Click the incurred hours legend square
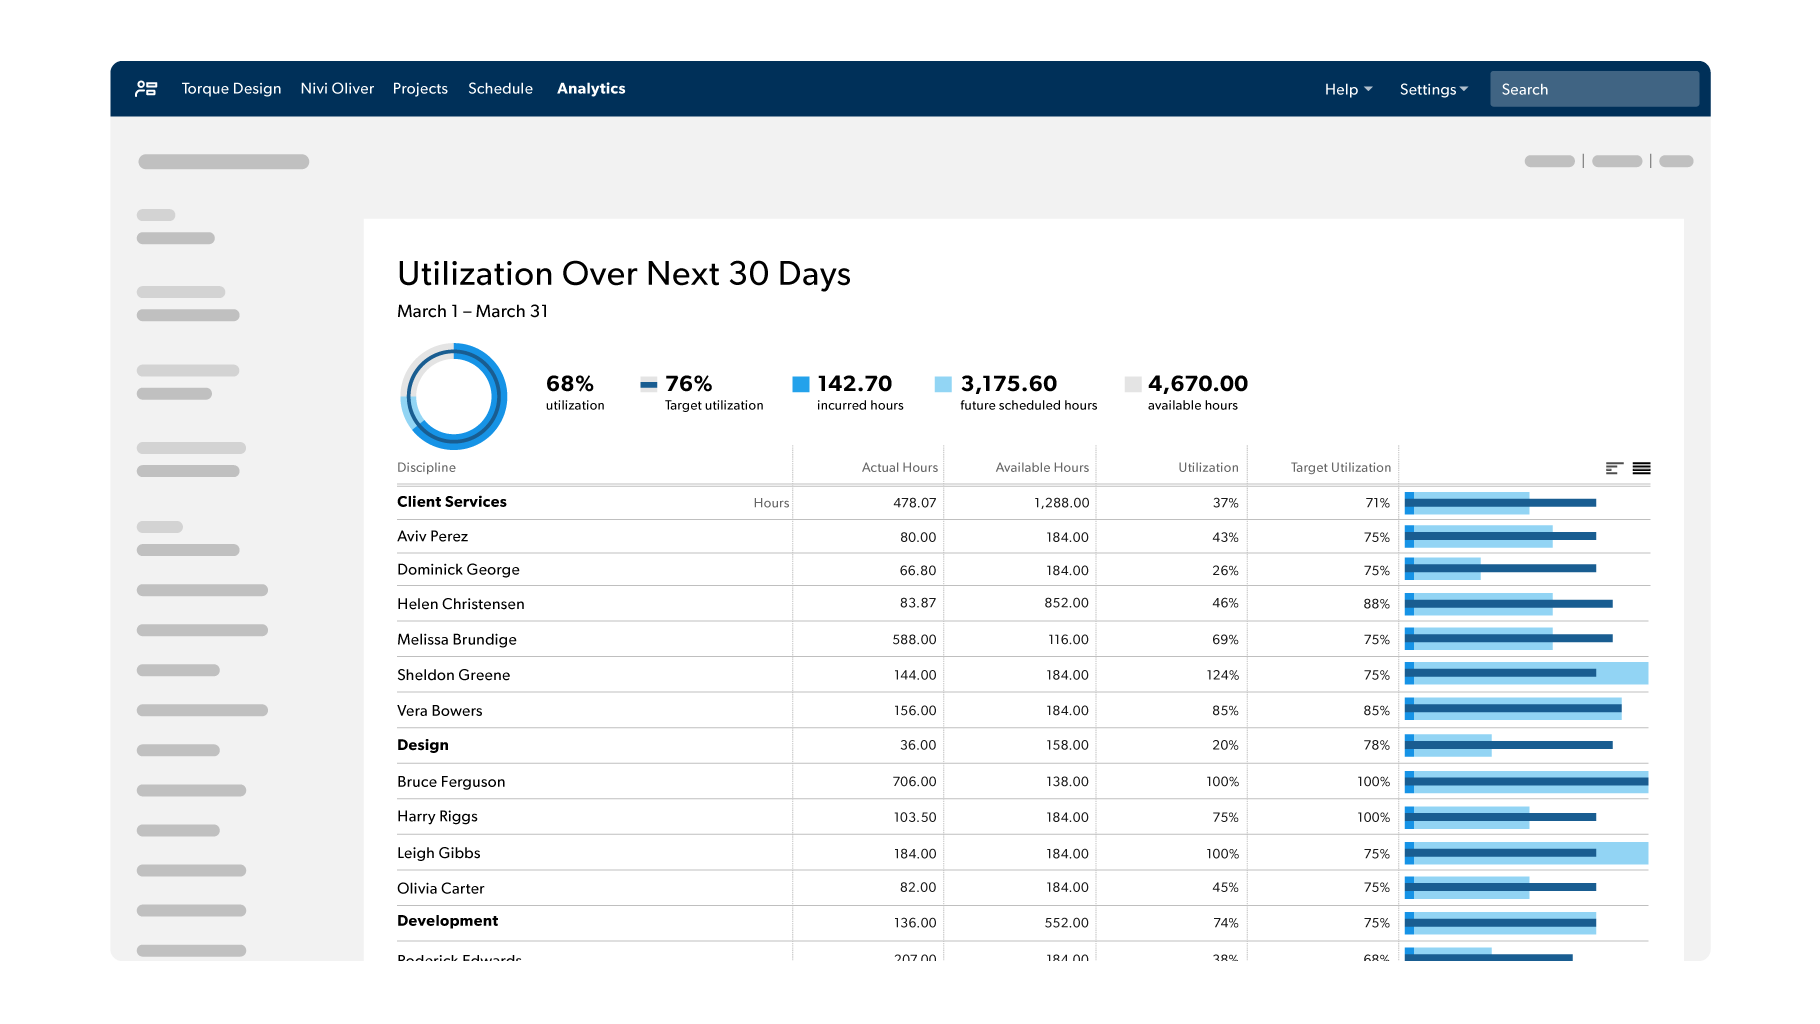 click(x=800, y=383)
